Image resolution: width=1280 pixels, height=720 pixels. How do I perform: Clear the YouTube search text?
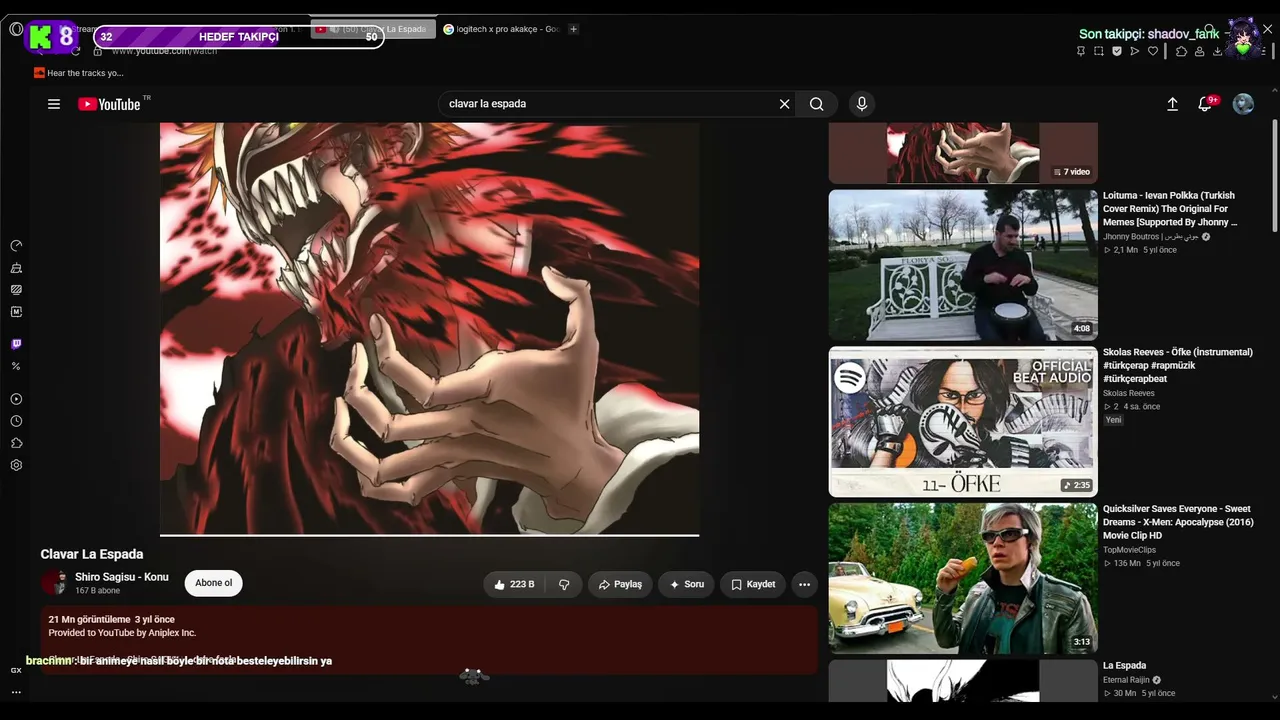(x=784, y=104)
